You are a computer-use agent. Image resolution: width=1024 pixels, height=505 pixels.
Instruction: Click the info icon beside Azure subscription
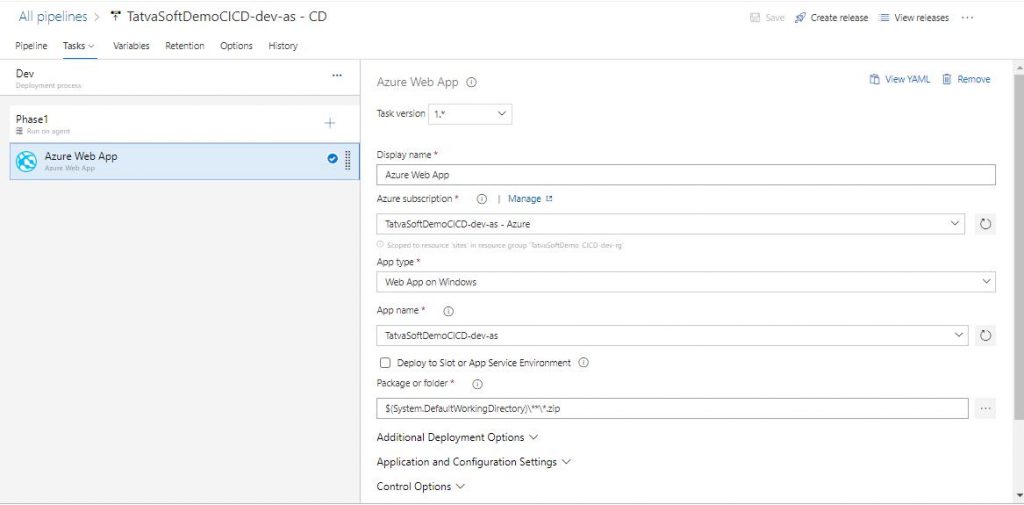coord(482,199)
